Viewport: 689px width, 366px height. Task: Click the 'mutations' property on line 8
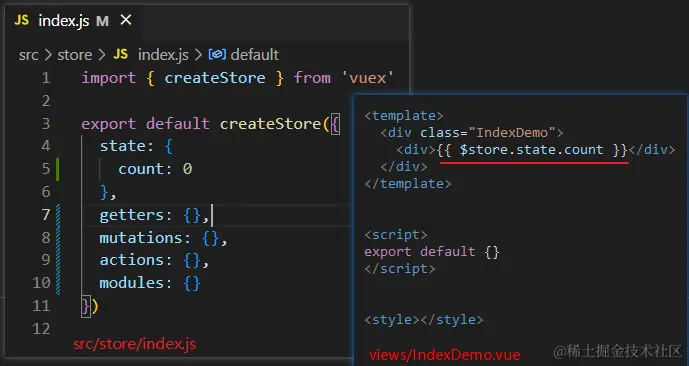(x=141, y=238)
